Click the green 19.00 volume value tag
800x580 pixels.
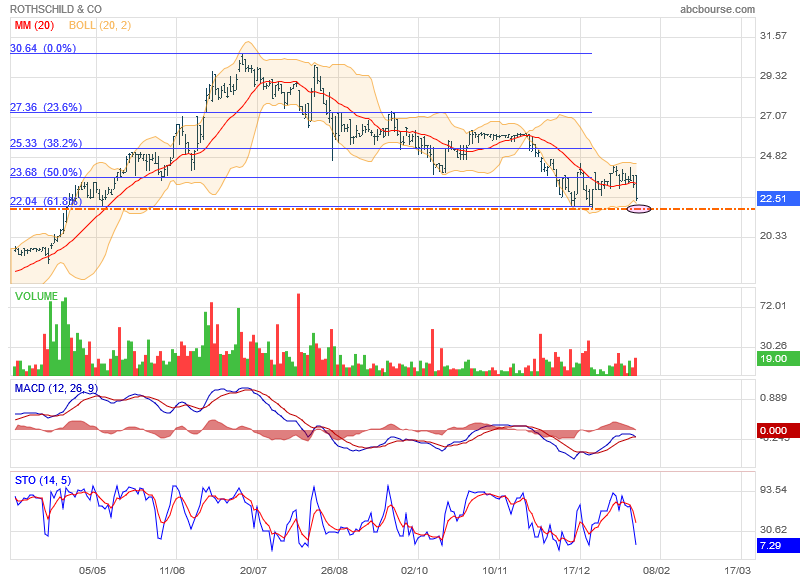[x=777, y=358]
